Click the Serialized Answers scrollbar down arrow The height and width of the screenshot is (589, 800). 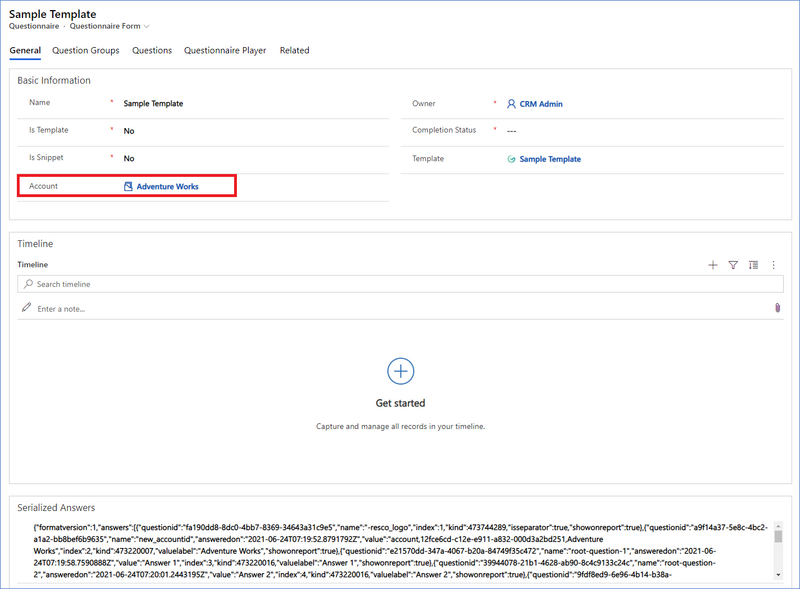[778, 574]
